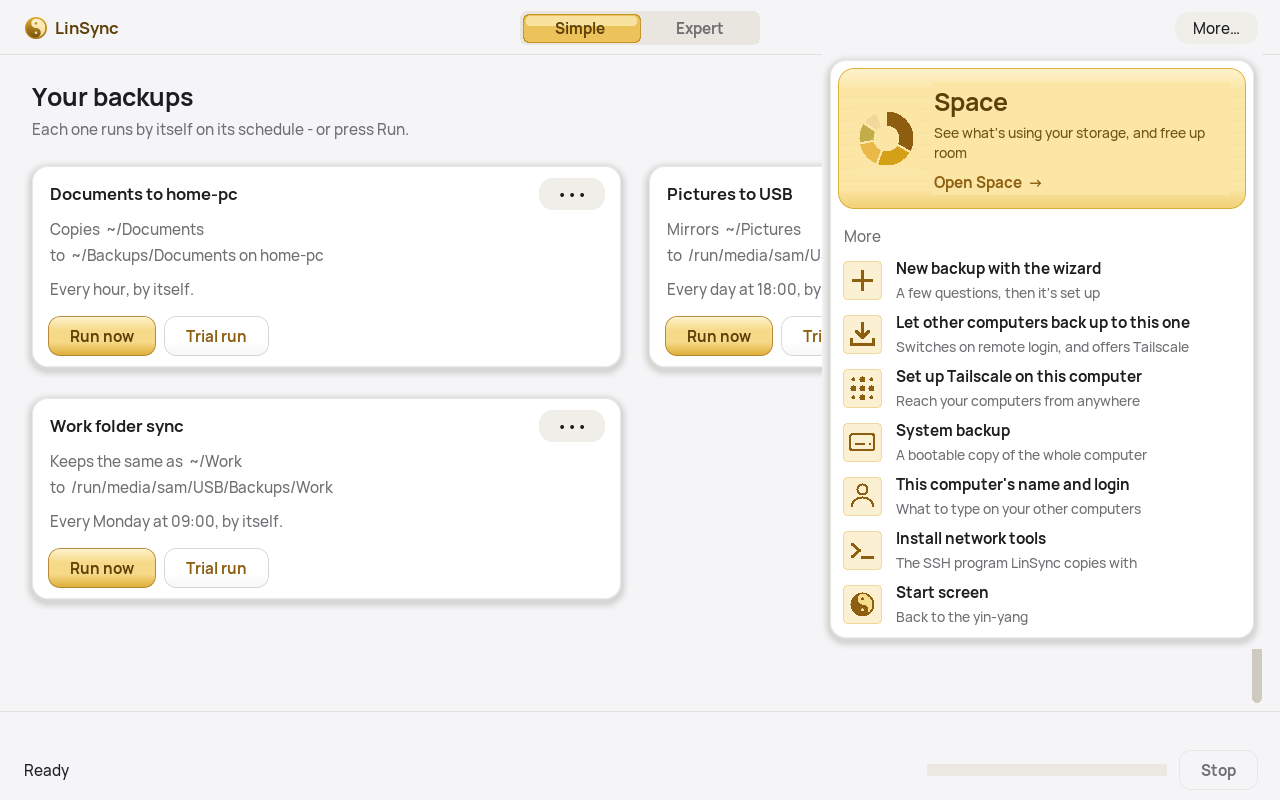This screenshot has height=800, width=1280.
Task: Select the System backup entry
Action: (x=1042, y=442)
